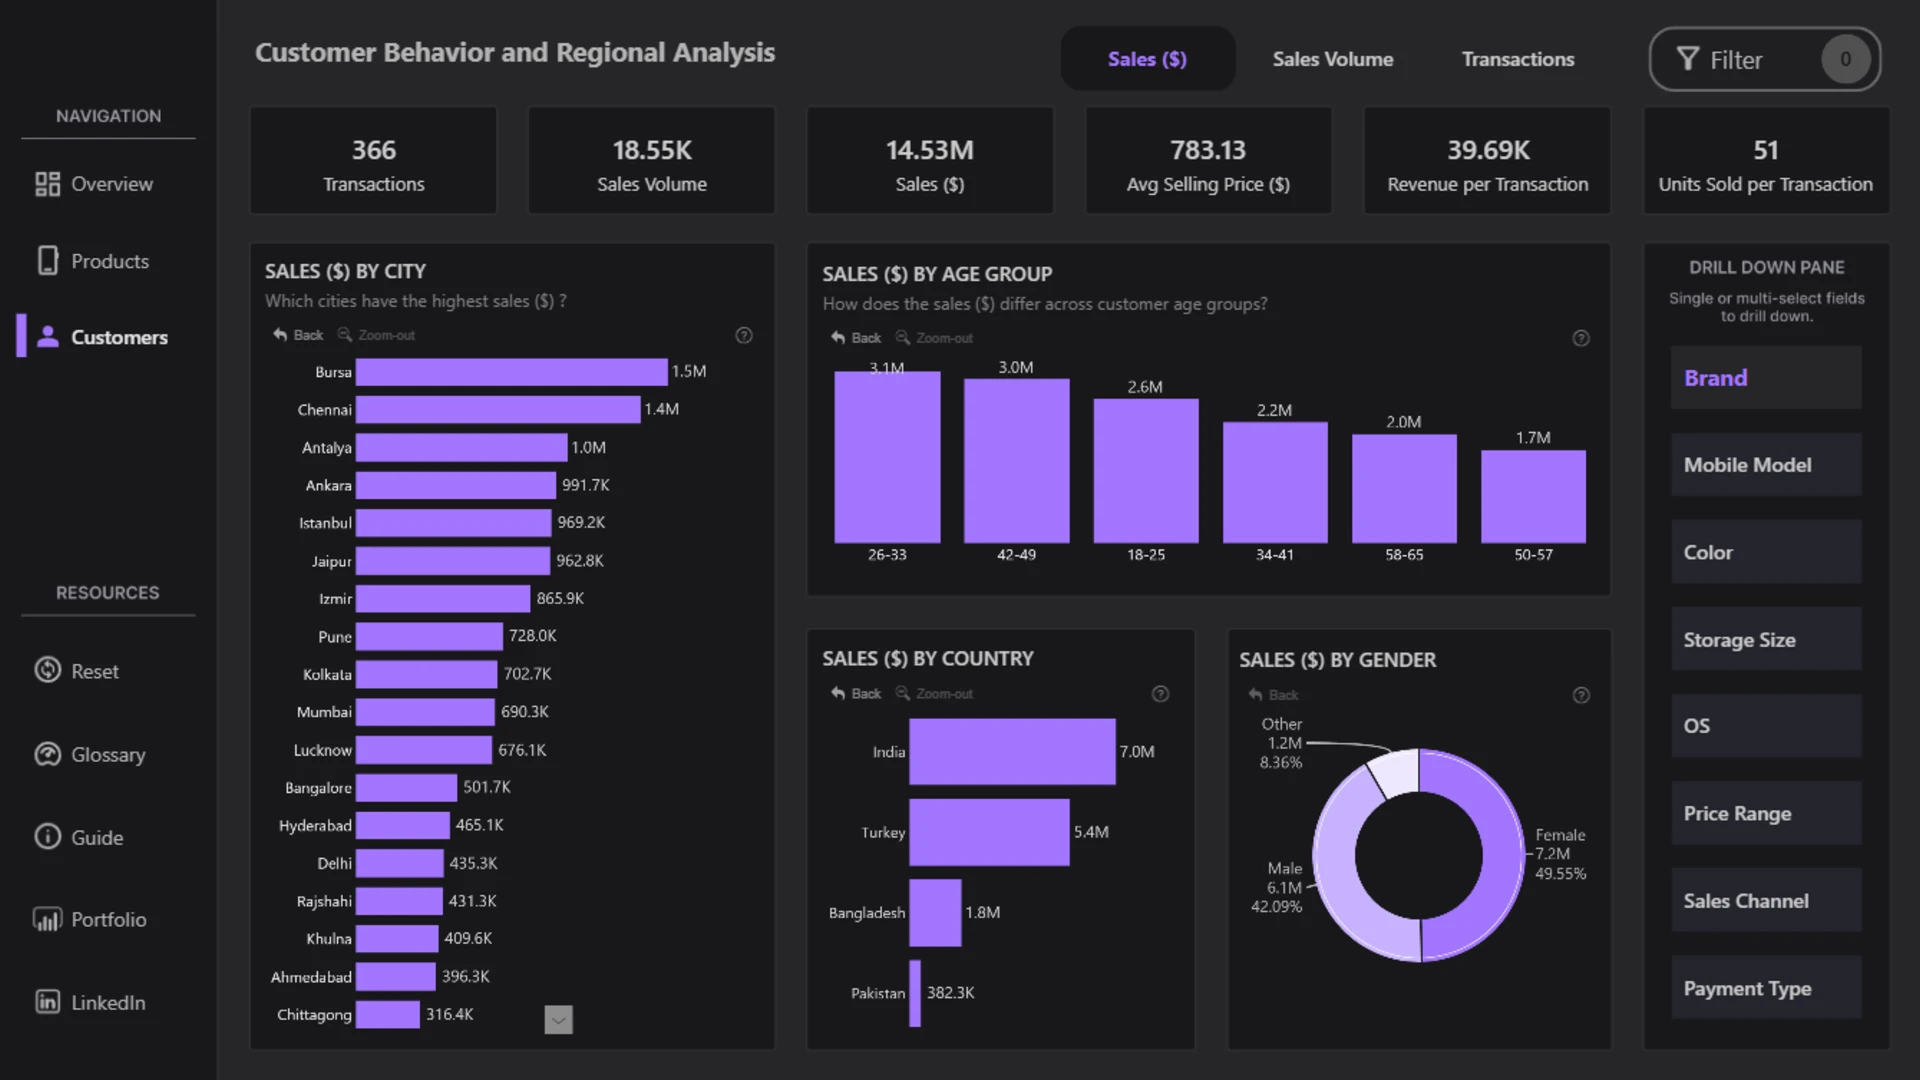Show help for Sales by City chart
The image size is (1920, 1080).
(744, 336)
